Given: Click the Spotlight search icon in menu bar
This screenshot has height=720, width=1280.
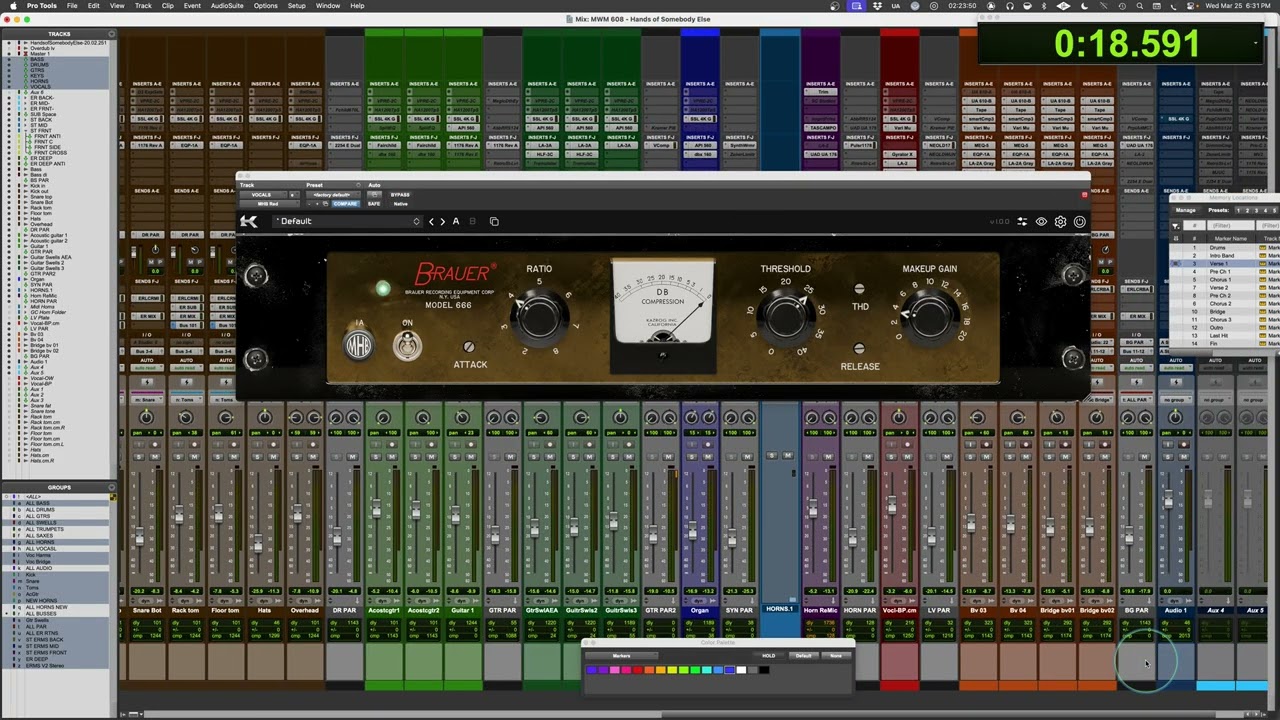Looking at the screenshot, I should (1139, 6).
